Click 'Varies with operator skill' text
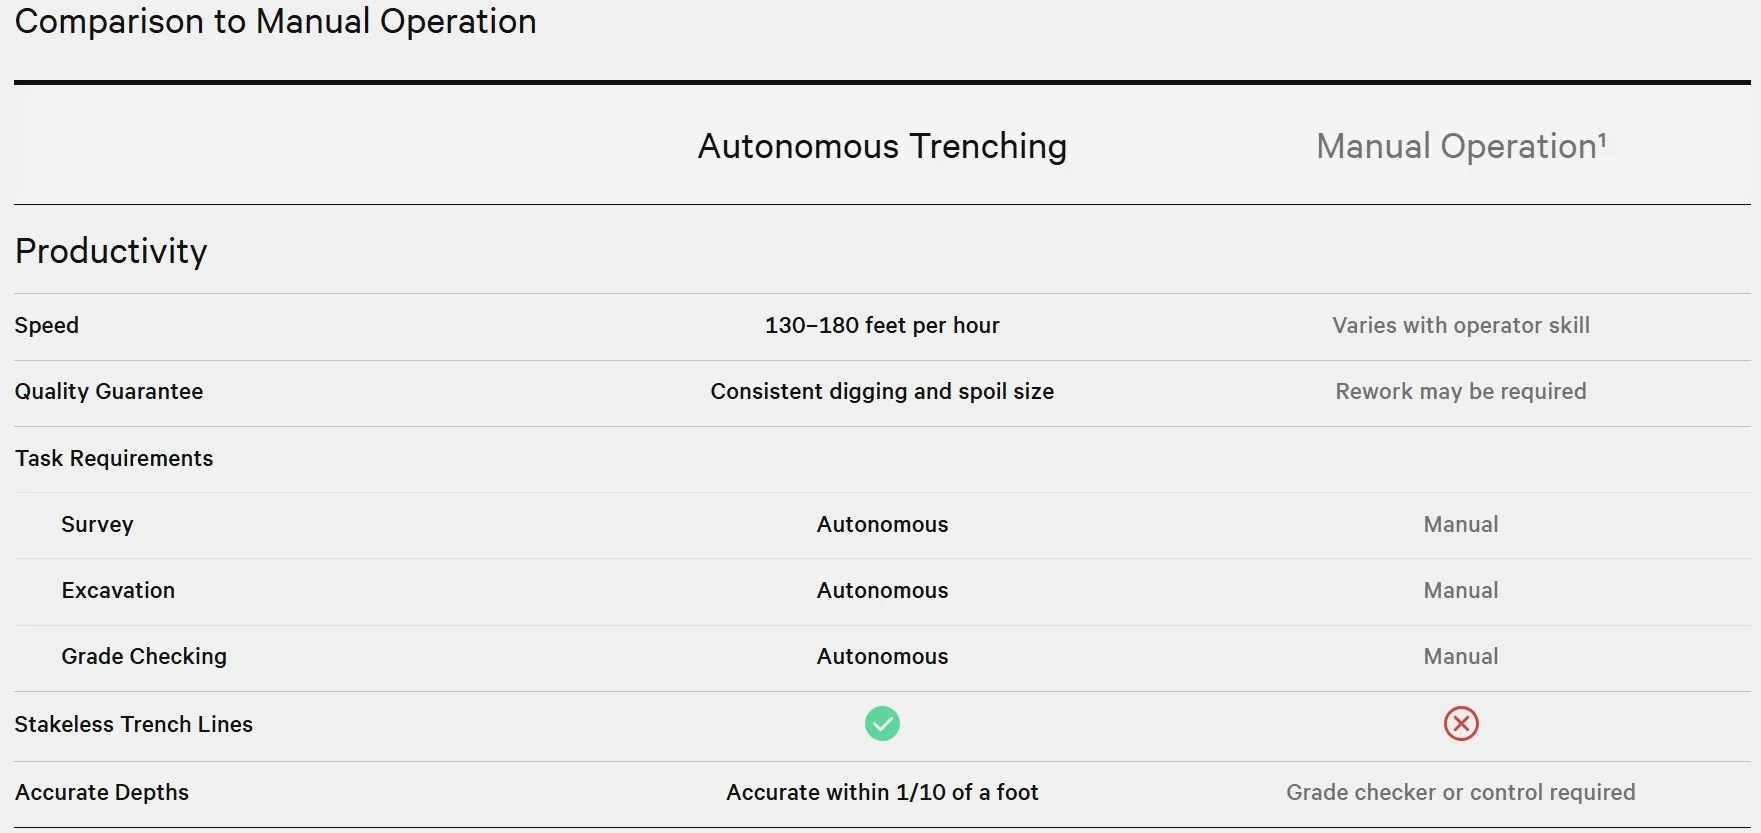 click(x=1461, y=325)
